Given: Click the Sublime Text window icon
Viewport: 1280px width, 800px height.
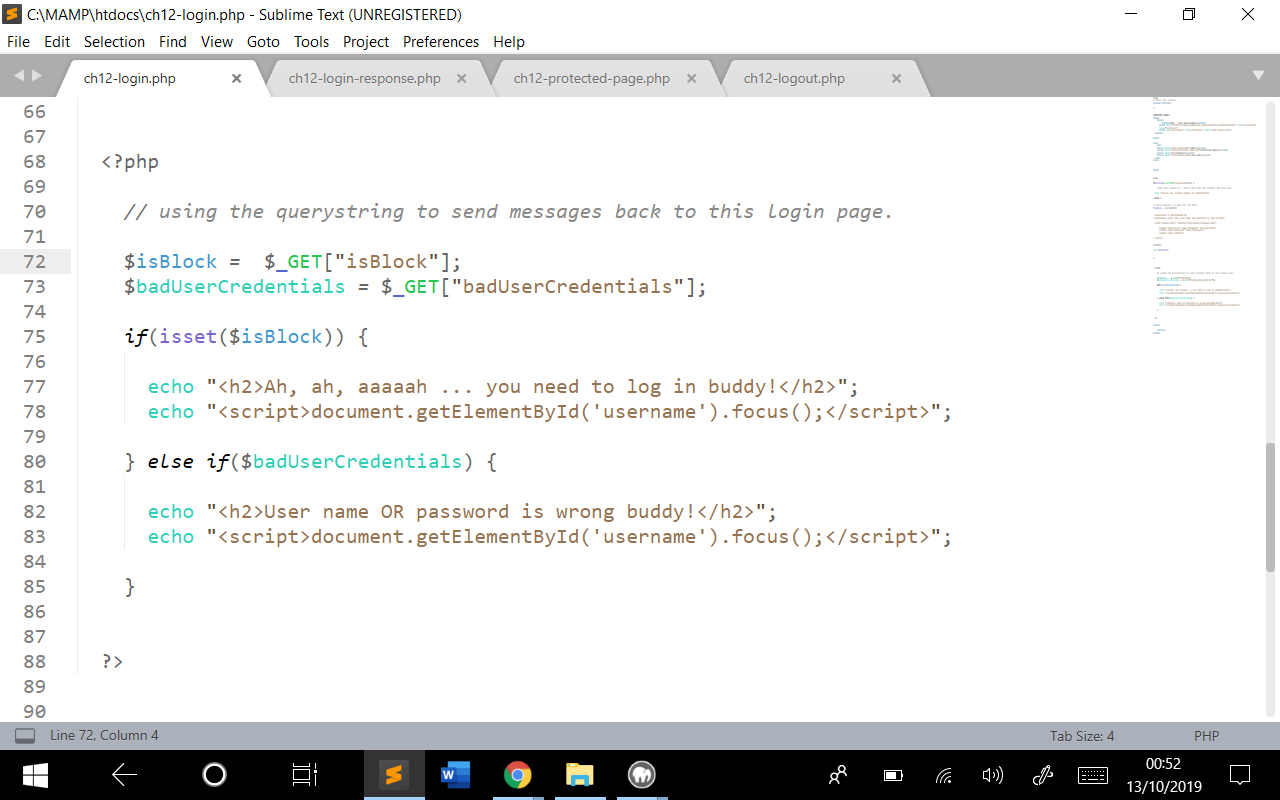Looking at the screenshot, I should point(13,14).
